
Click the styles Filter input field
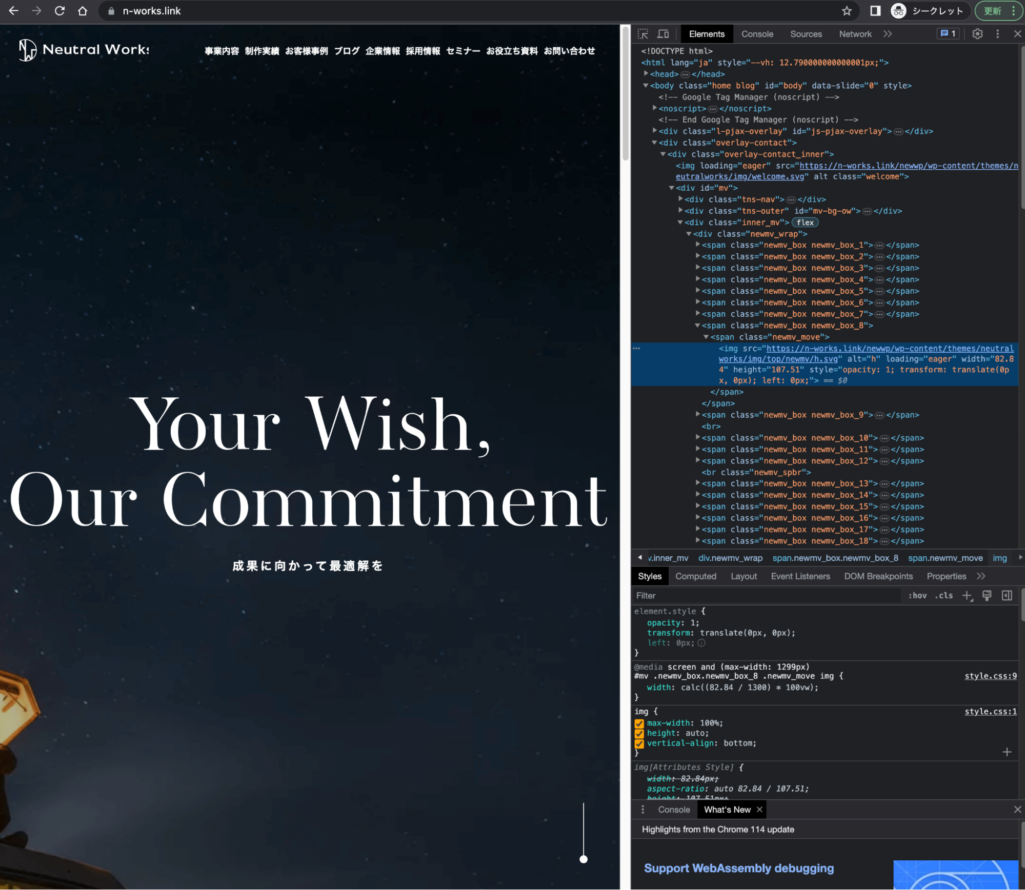760,596
